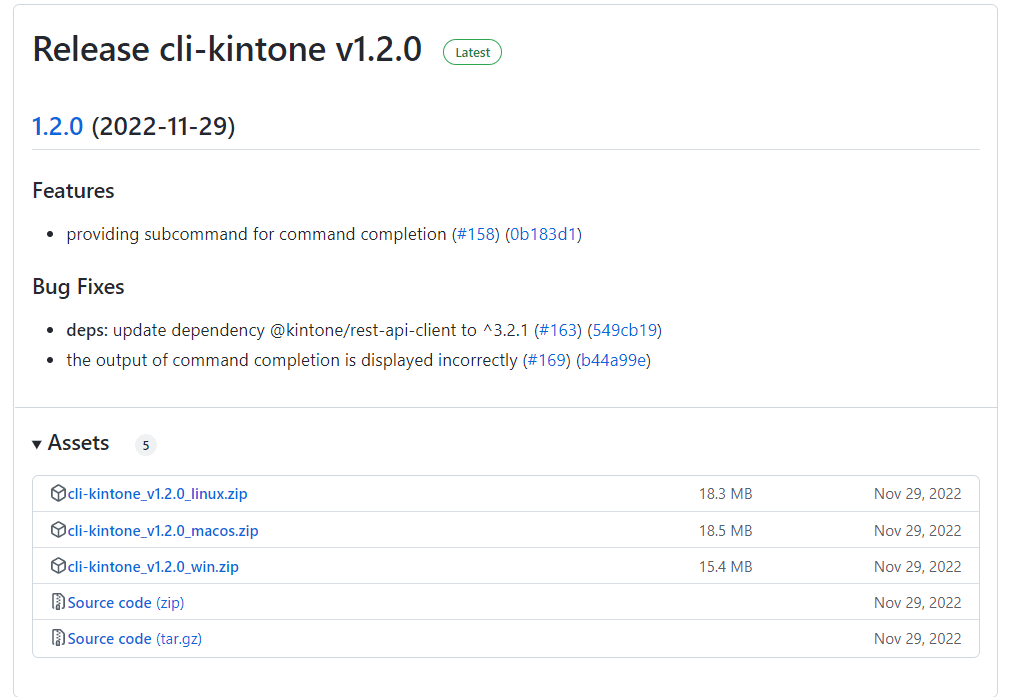Click the package icon beside cli-kintone_v1.2.0_macos.zip
Viewport: 1032px width, 697px height.
coord(58,530)
